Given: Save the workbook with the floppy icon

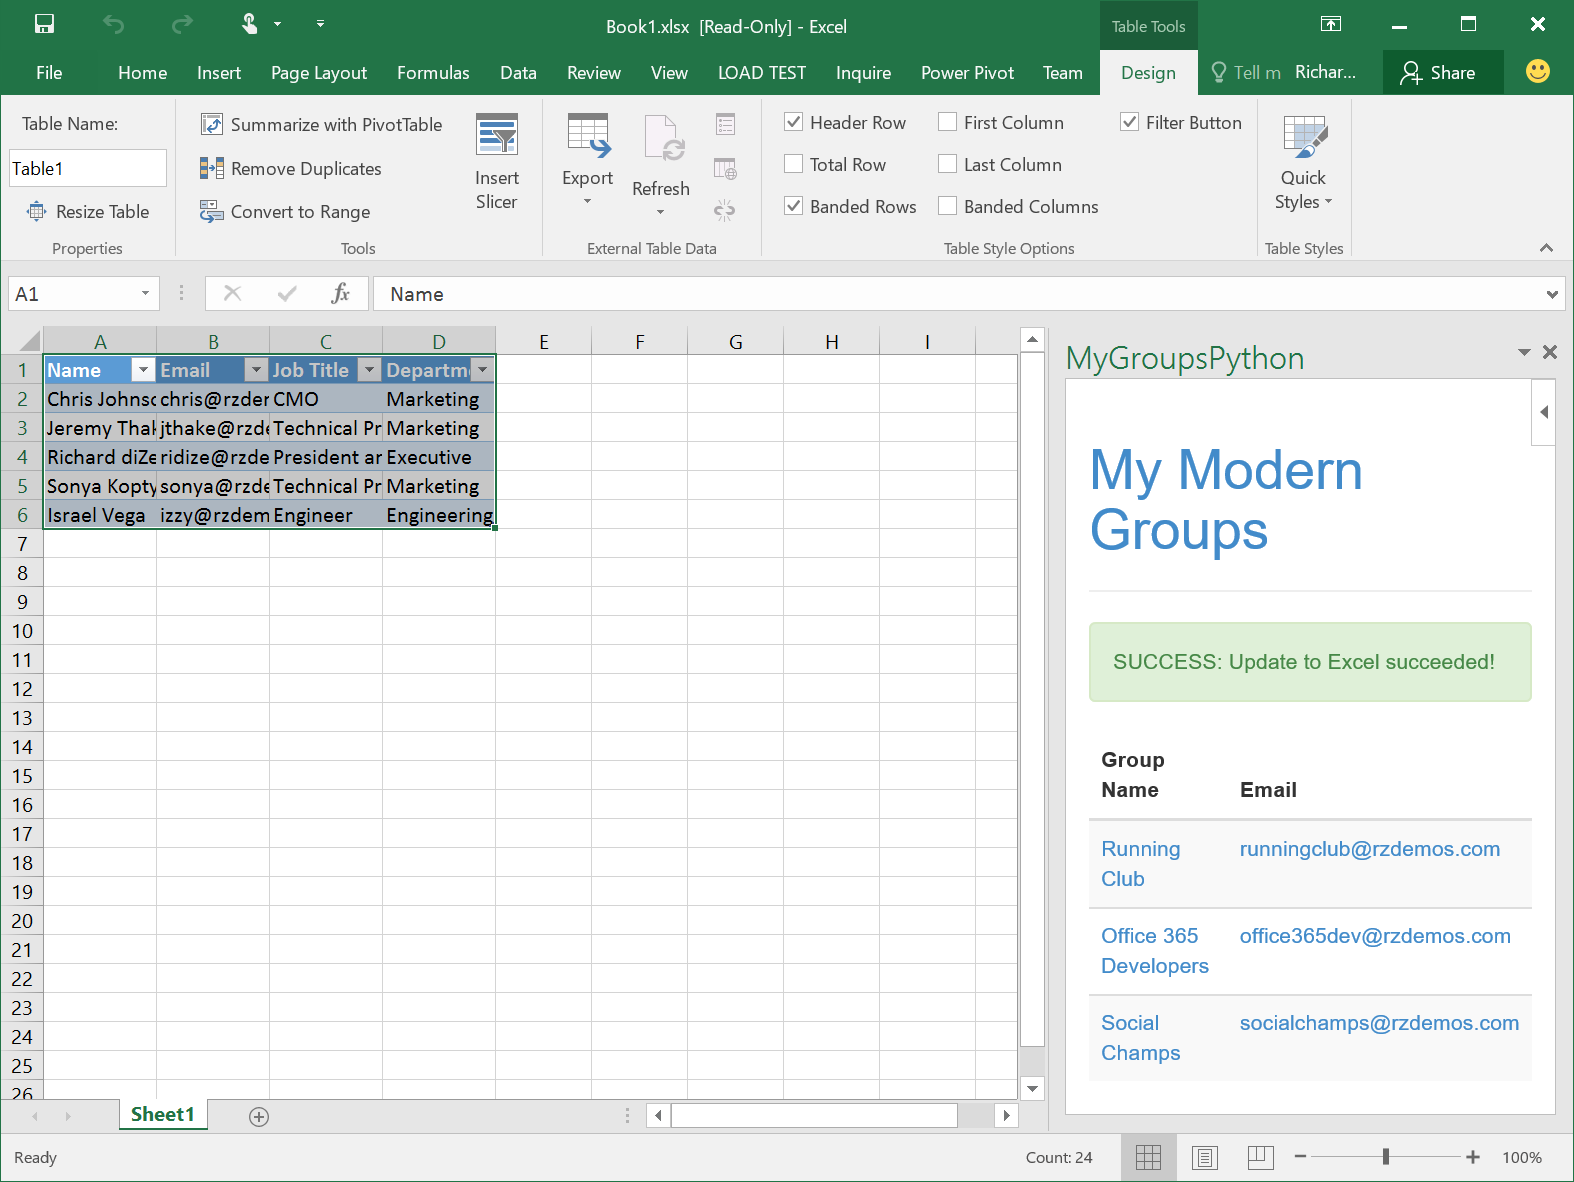Looking at the screenshot, I should (x=44, y=24).
